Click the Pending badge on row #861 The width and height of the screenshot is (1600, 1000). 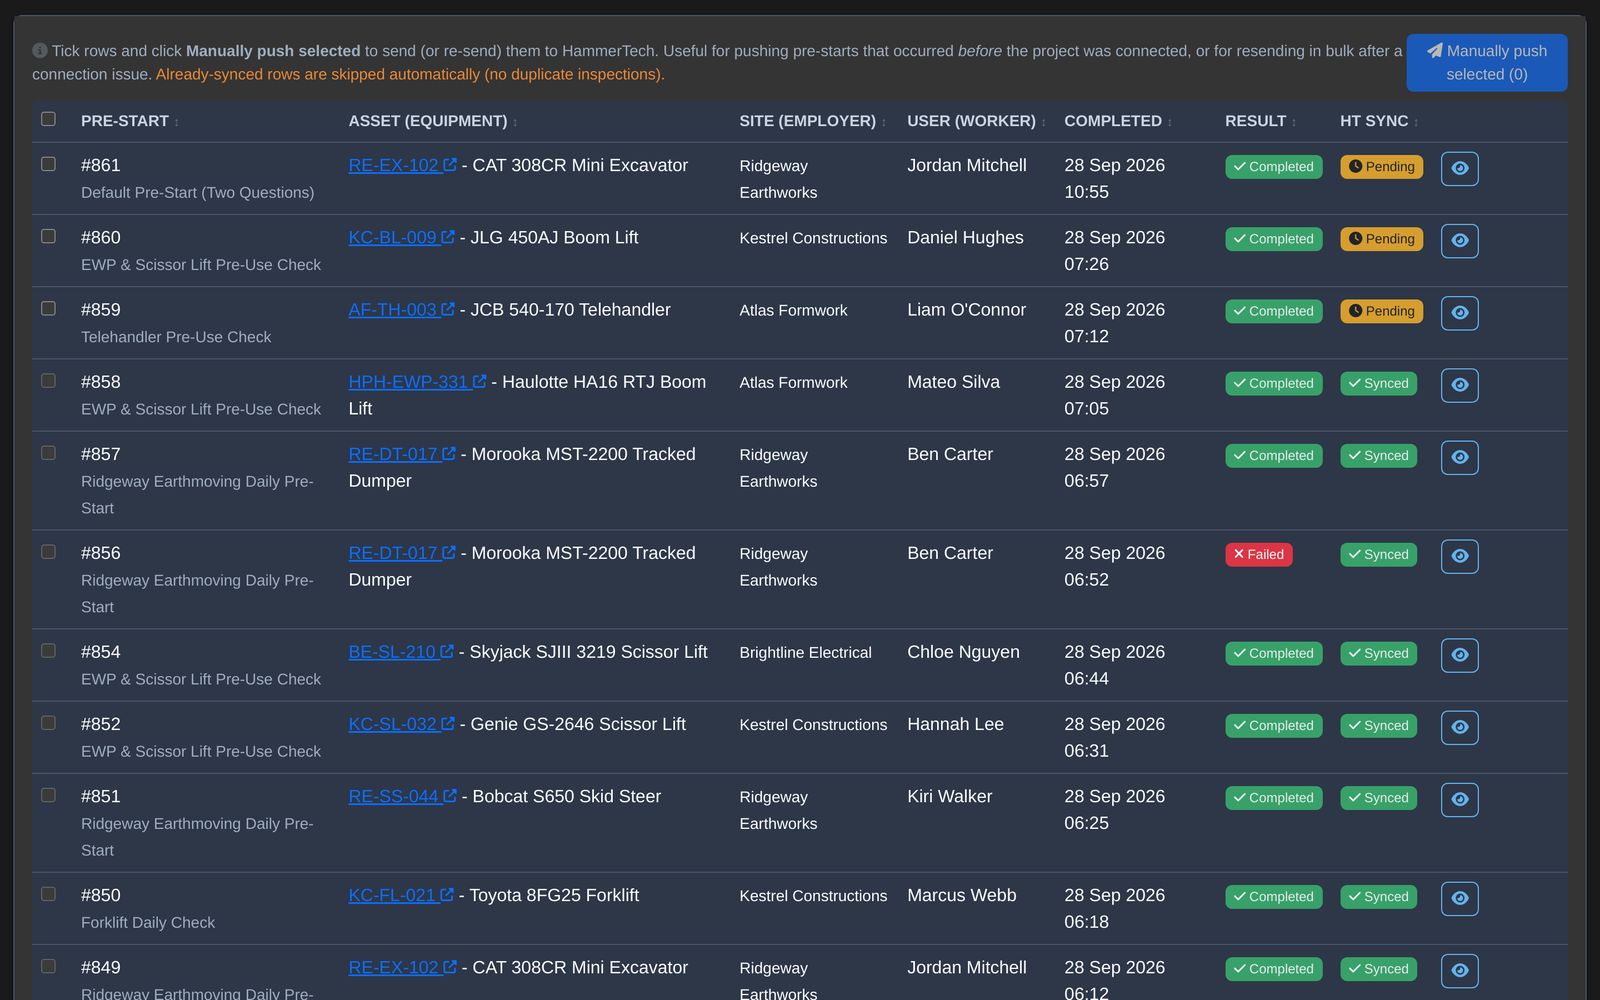pos(1381,167)
